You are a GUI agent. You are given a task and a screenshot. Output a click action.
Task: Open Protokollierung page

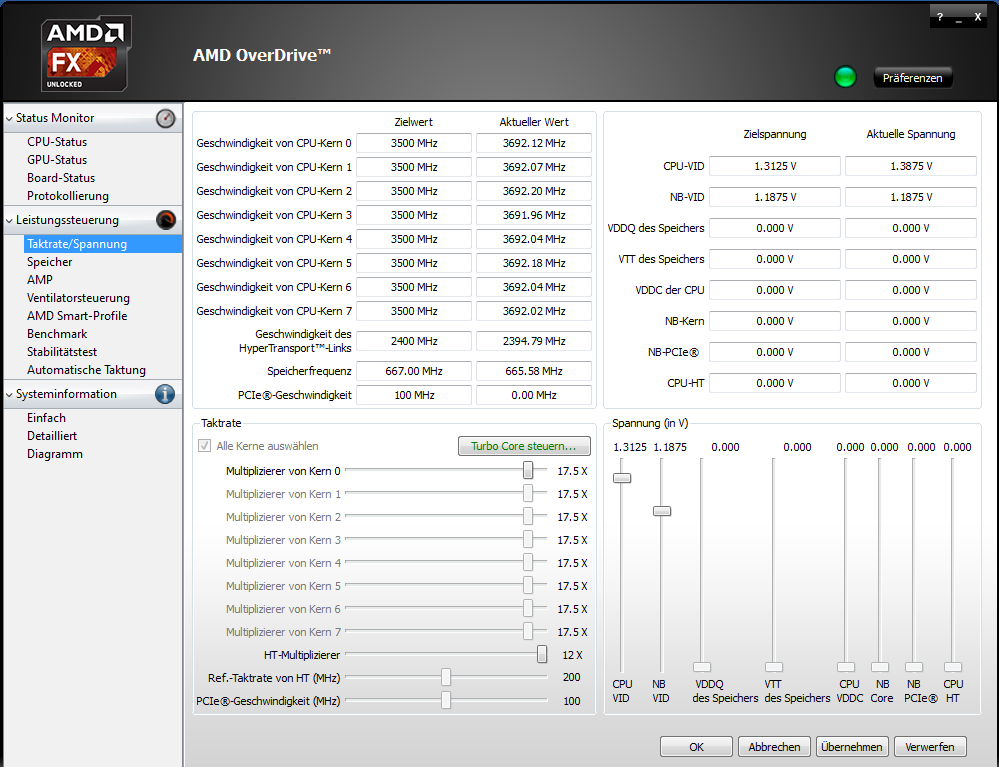coord(68,196)
